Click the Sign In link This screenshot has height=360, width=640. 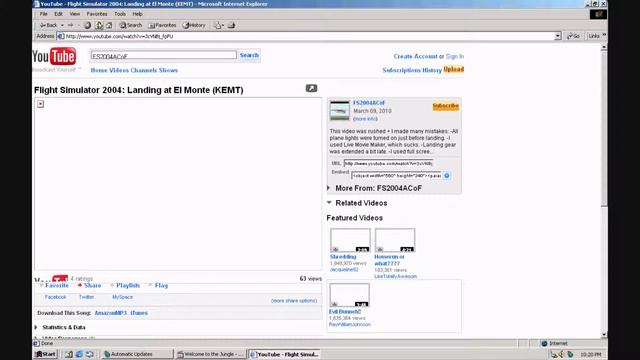point(455,56)
